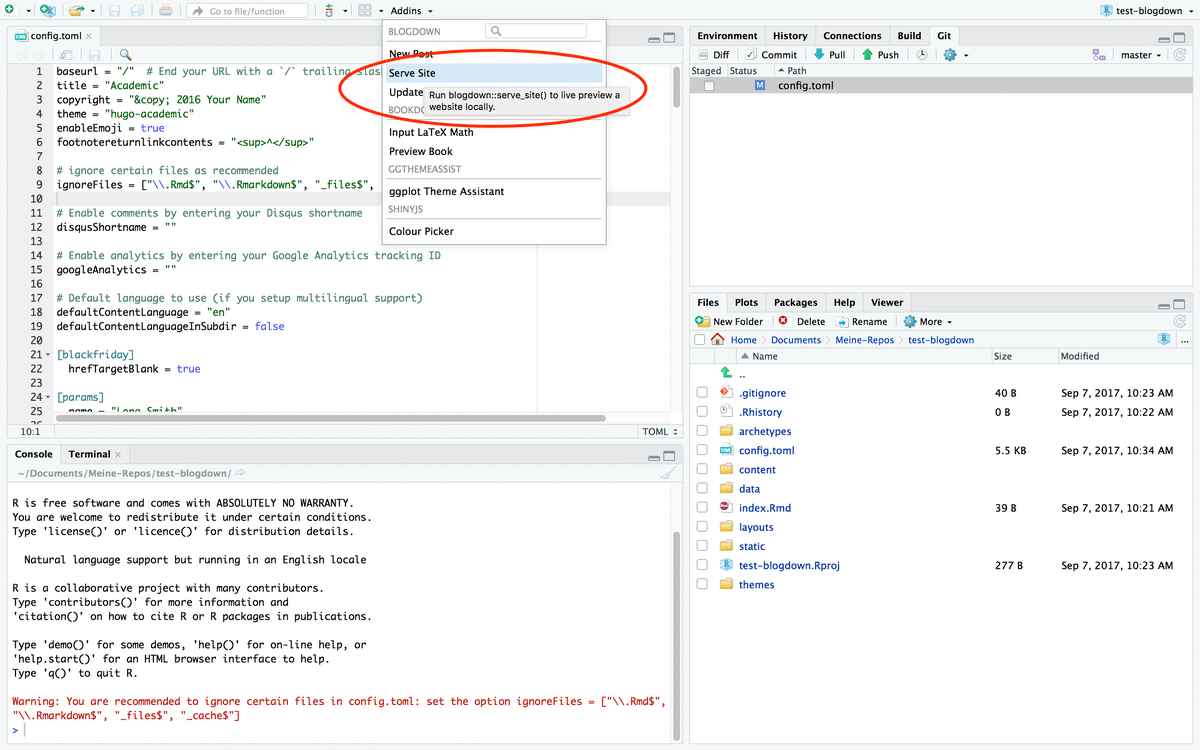Screen dimensions: 1200x750
Task: Click the New Branch icon in the Git pane
Action: 1099,55
